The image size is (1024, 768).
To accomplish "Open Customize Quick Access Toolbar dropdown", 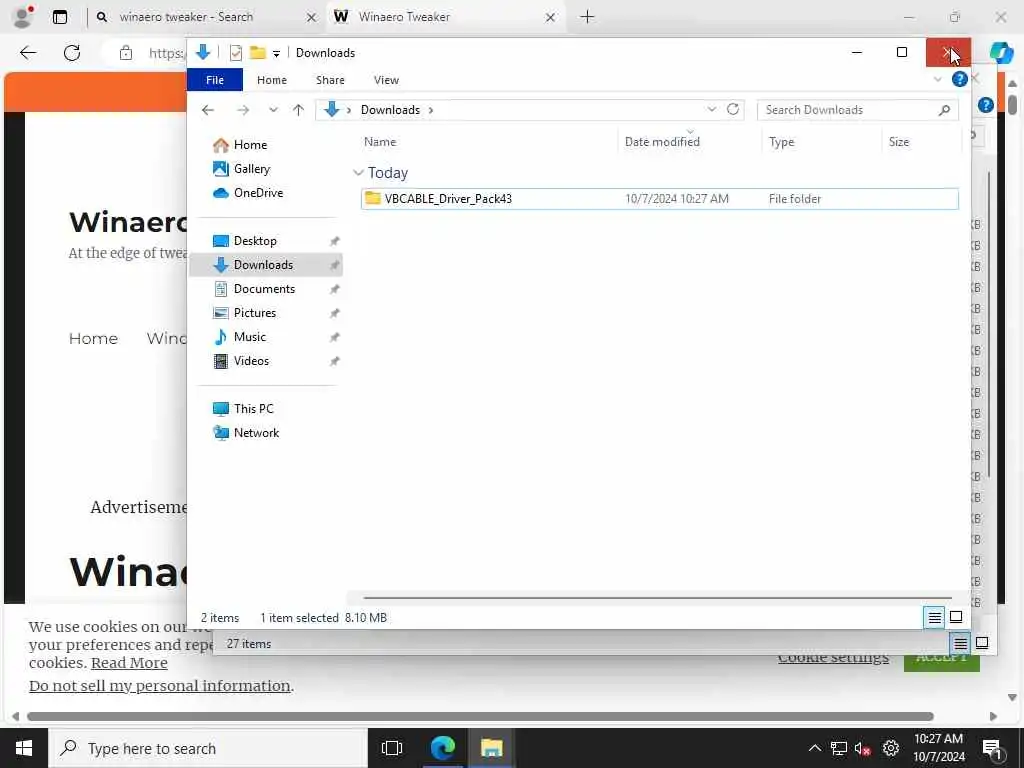I will [276, 54].
